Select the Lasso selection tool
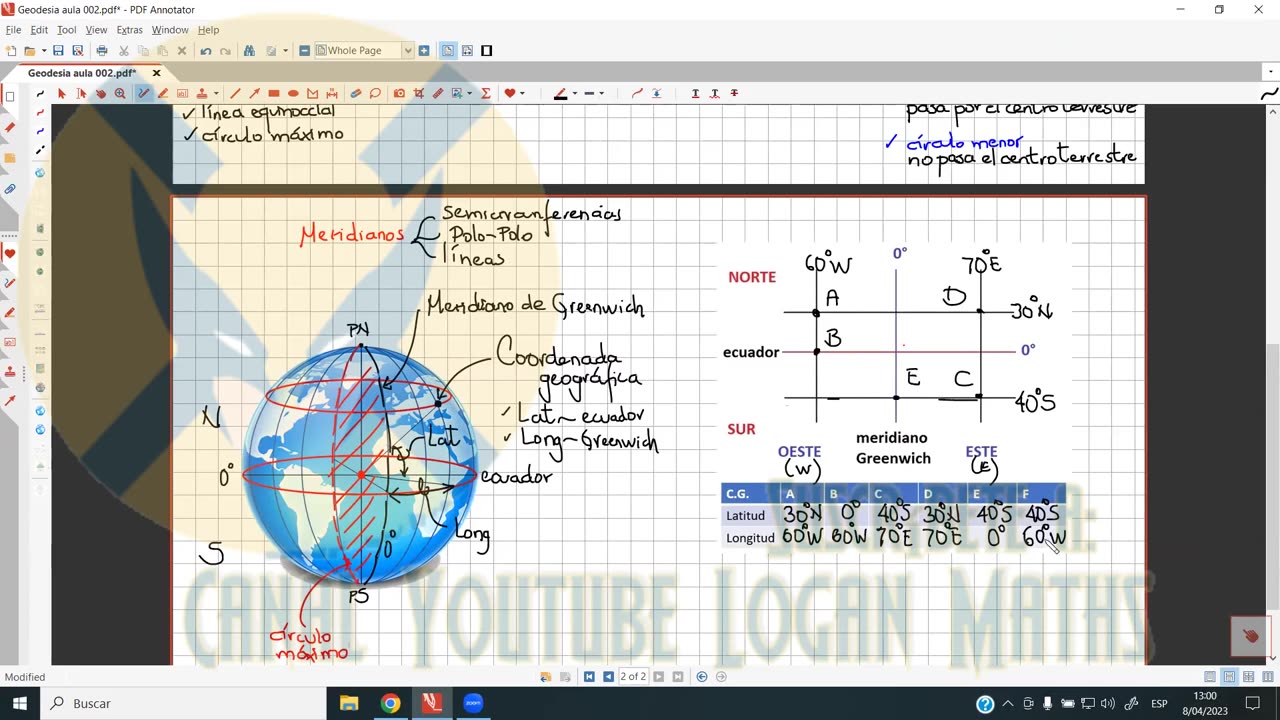1280x720 pixels. [x=375, y=93]
